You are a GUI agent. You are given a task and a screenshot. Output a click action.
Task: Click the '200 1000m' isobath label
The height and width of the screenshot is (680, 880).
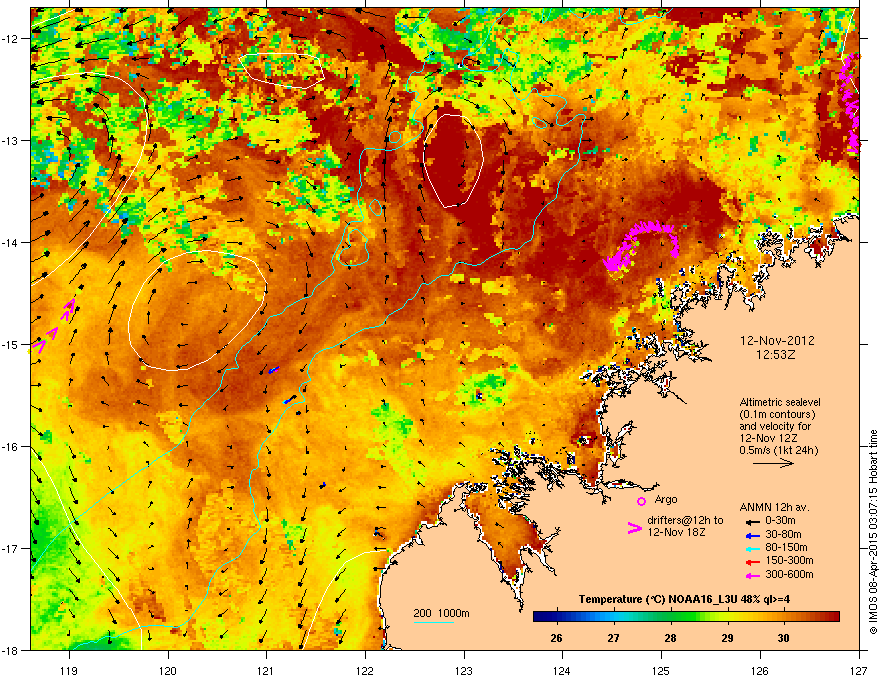(441, 613)
